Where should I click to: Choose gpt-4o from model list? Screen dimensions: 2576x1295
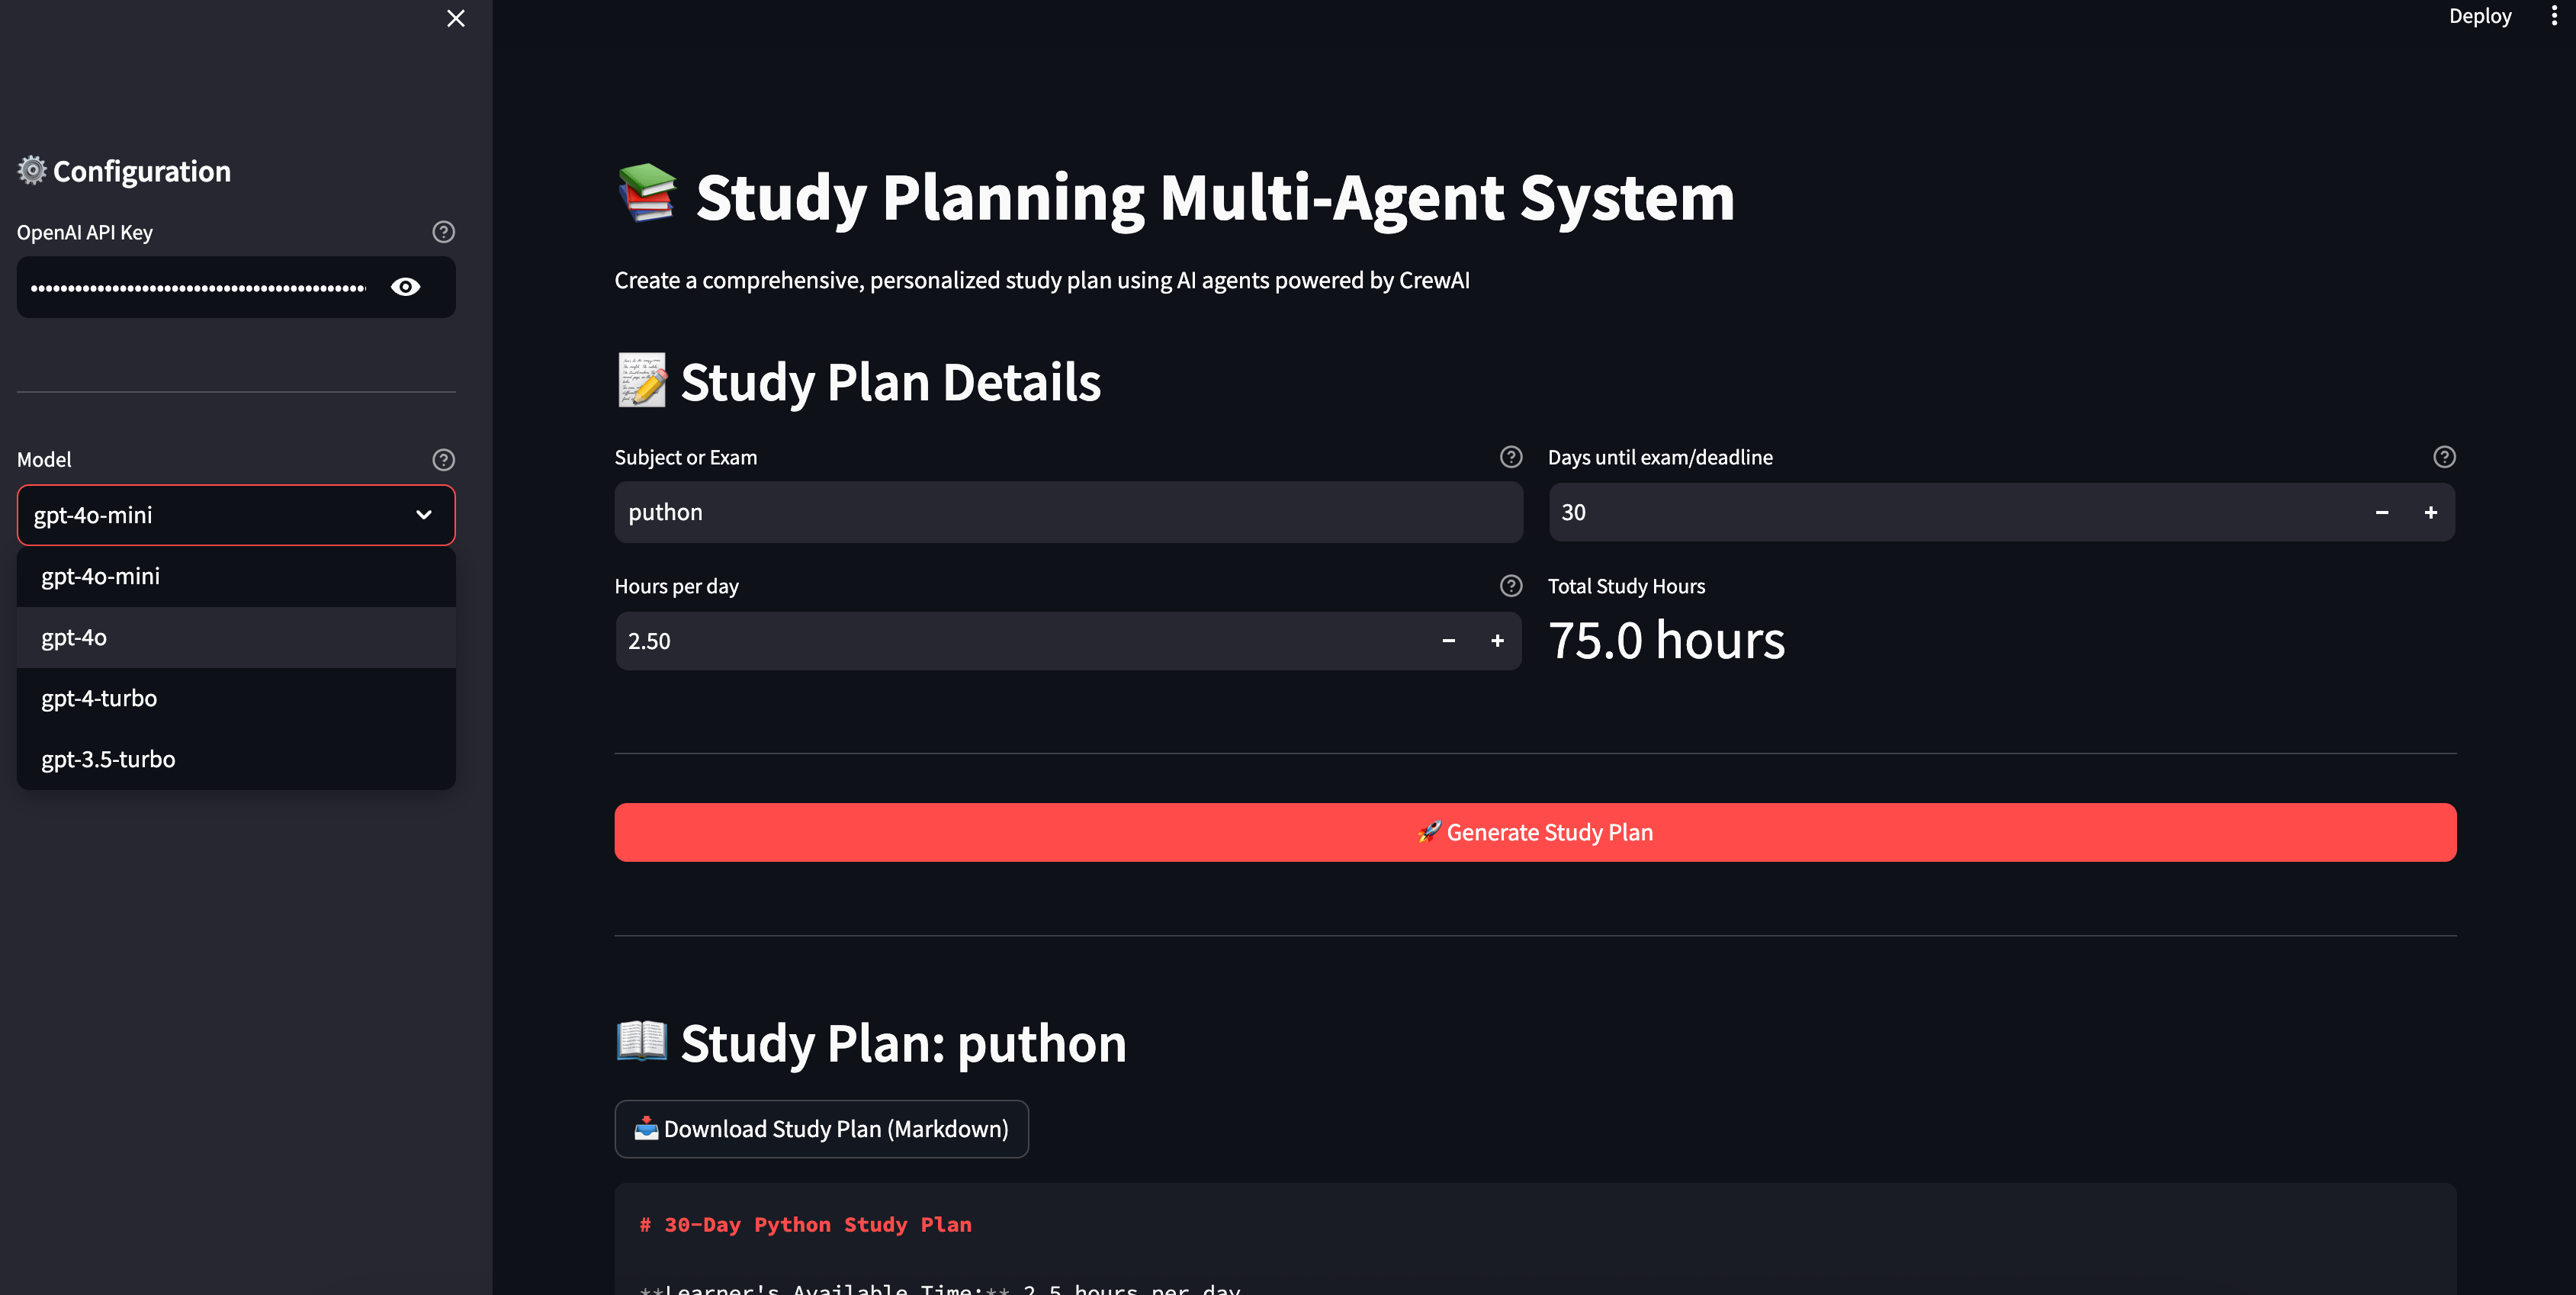(x=236, y=637)
